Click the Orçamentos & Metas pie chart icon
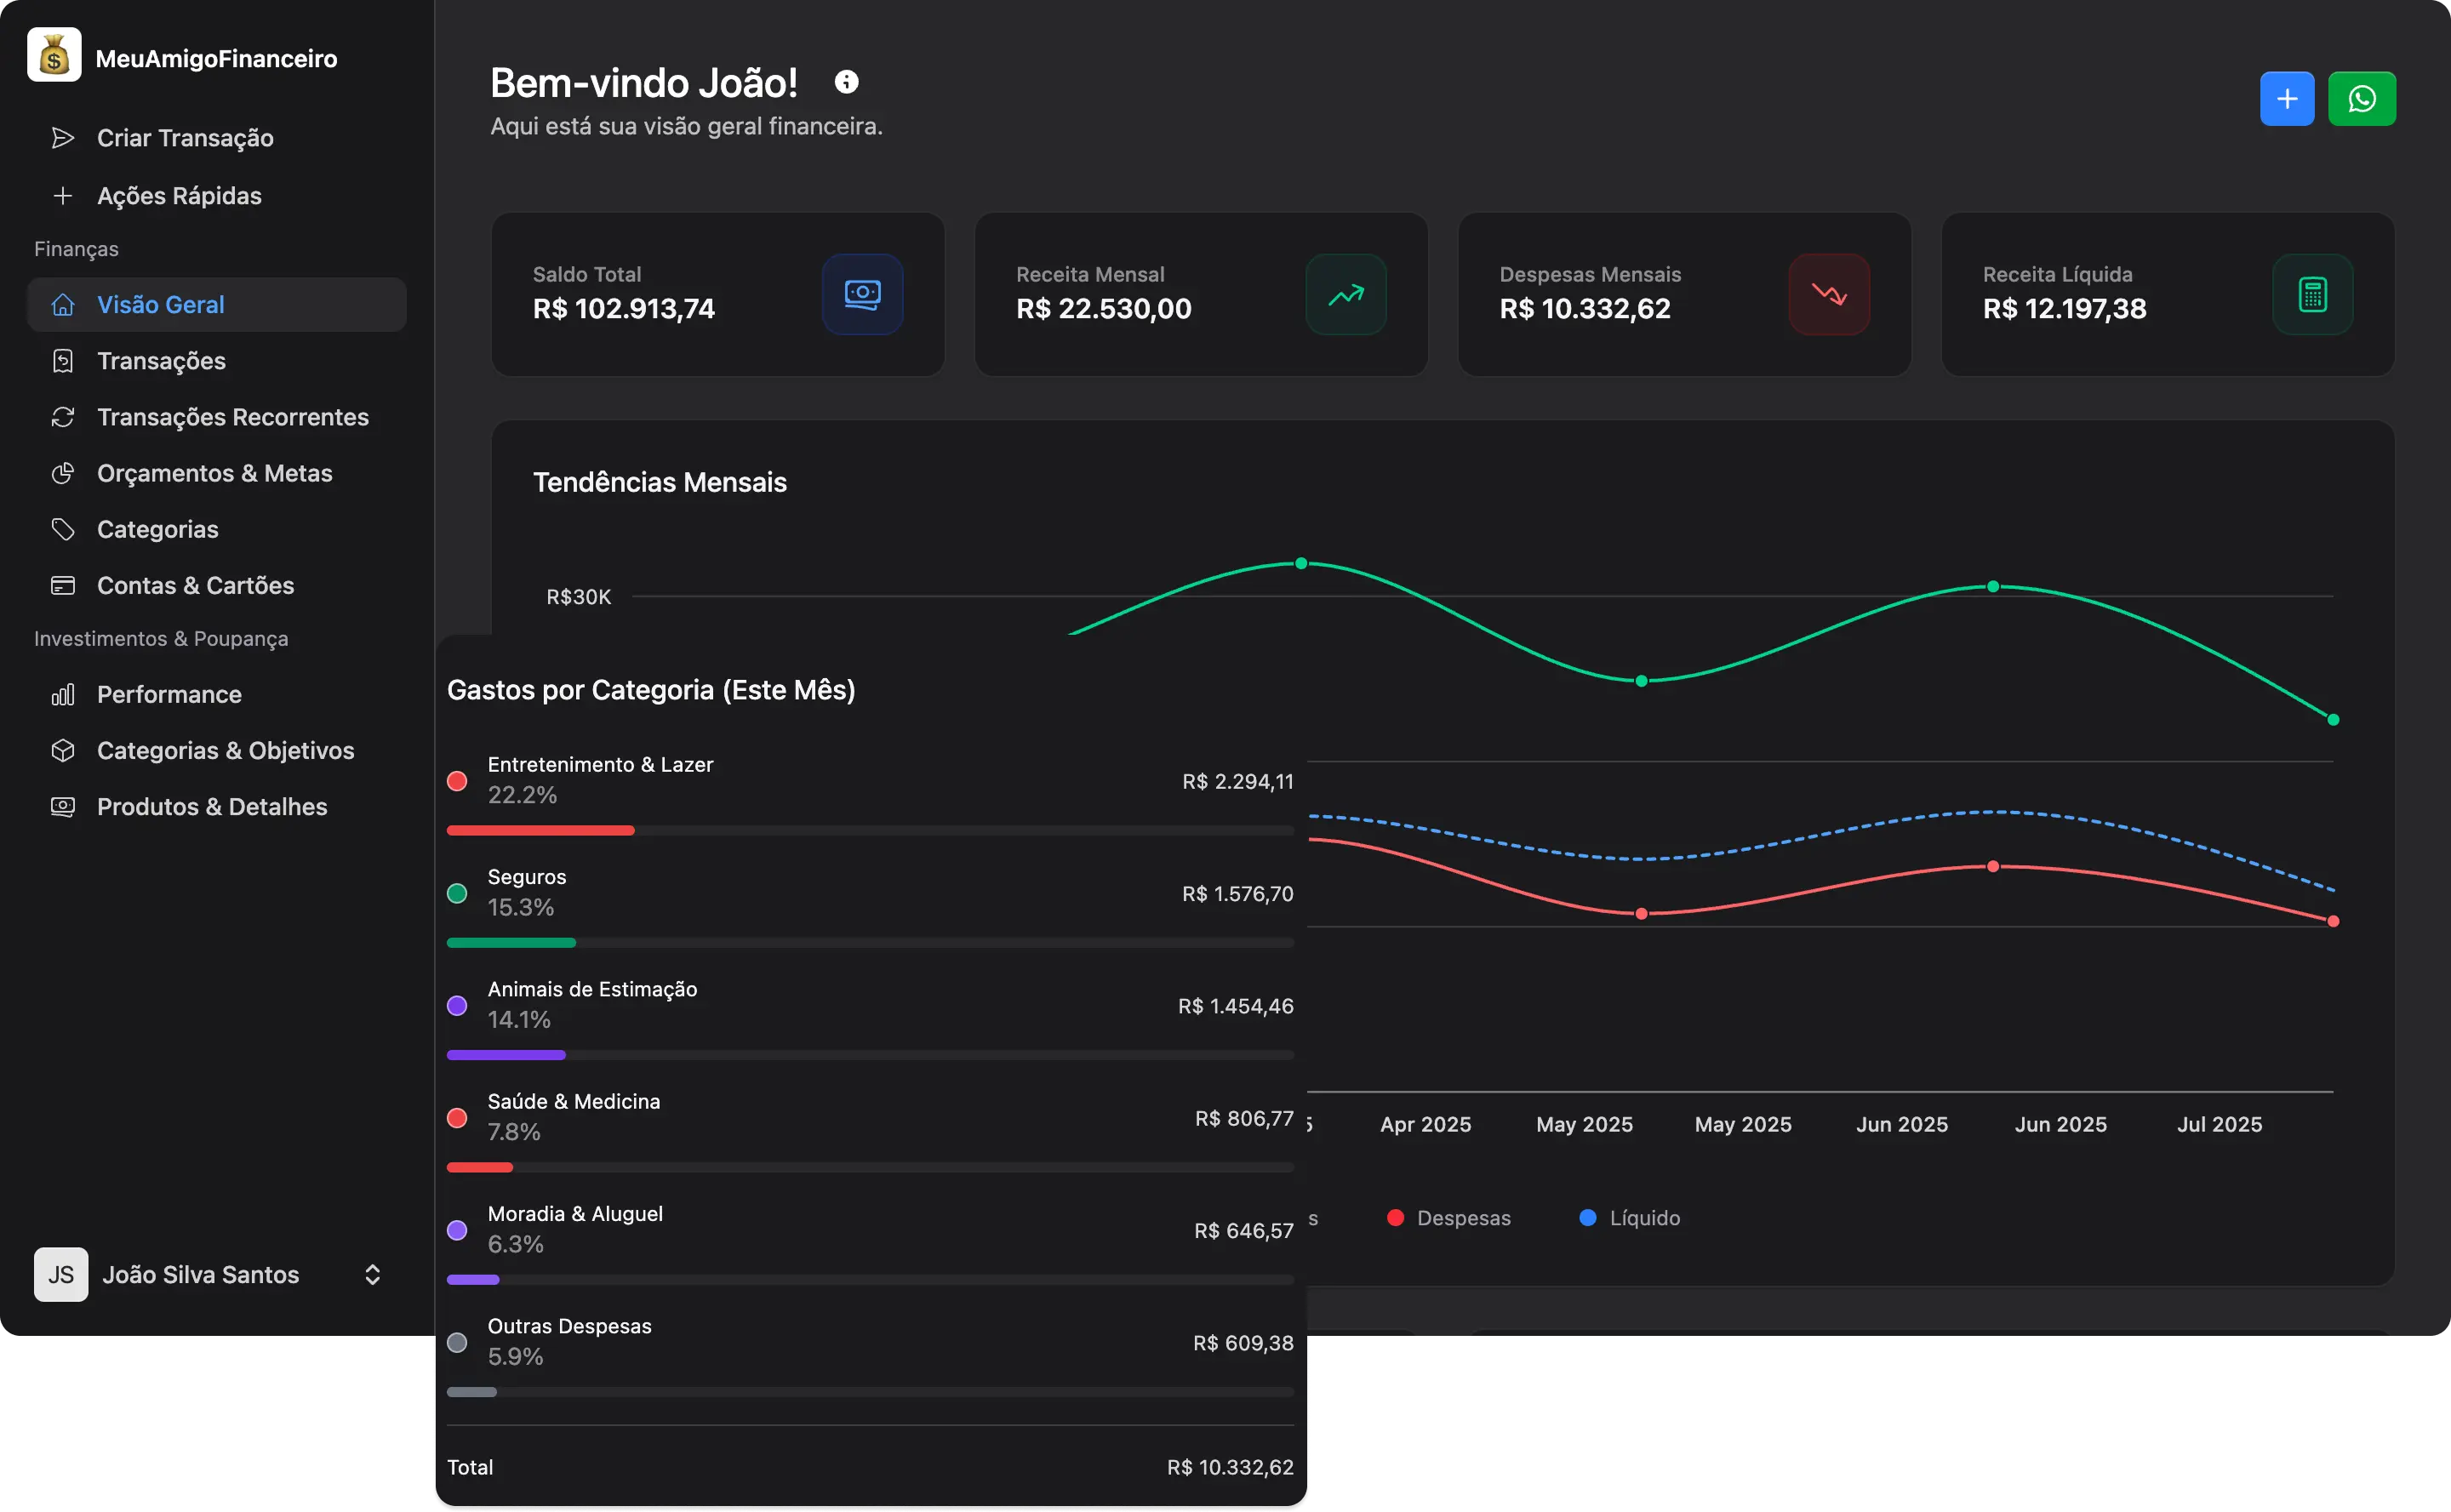The image size is (2451, 1512). coord(63,473)
